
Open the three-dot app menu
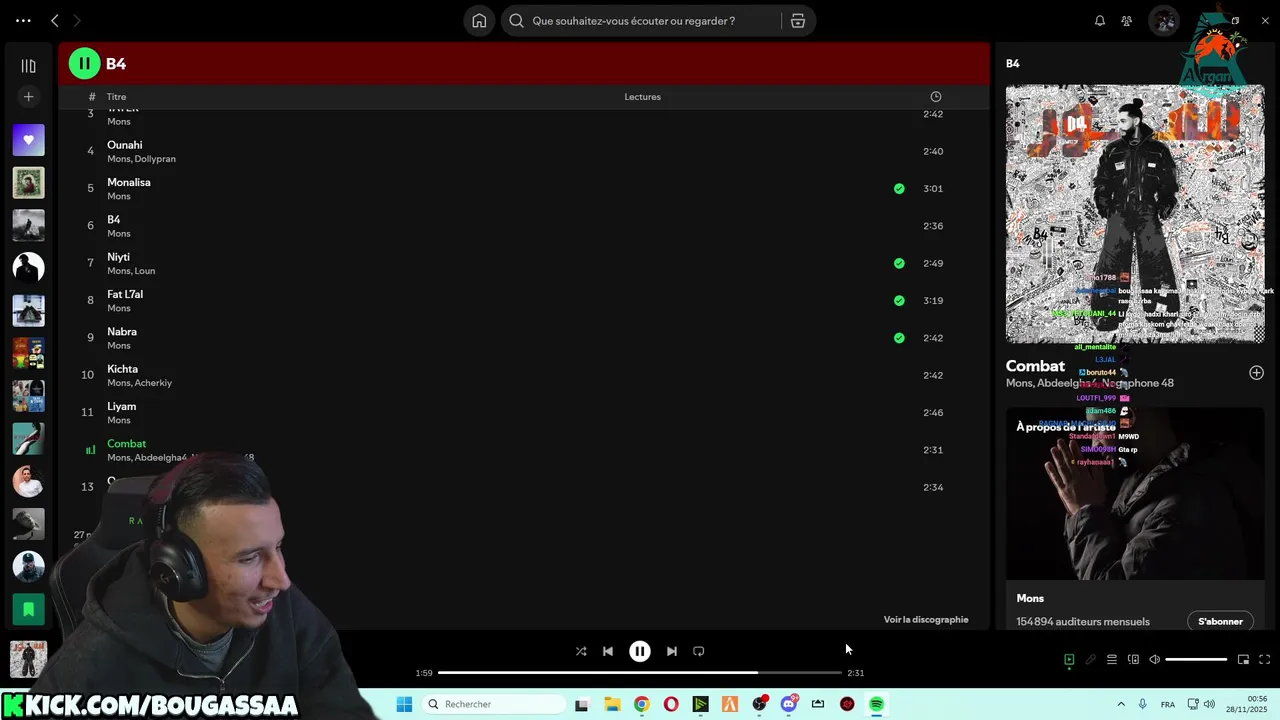point(23,21)
